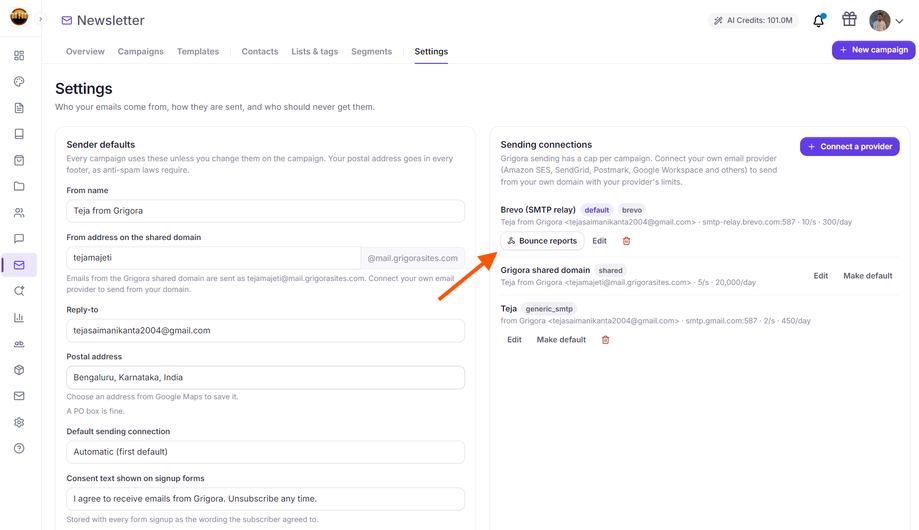Viewport: 919px width, 530px height.
Task: Open the gear settings icon in sidebar
Action: pos(19,422)
